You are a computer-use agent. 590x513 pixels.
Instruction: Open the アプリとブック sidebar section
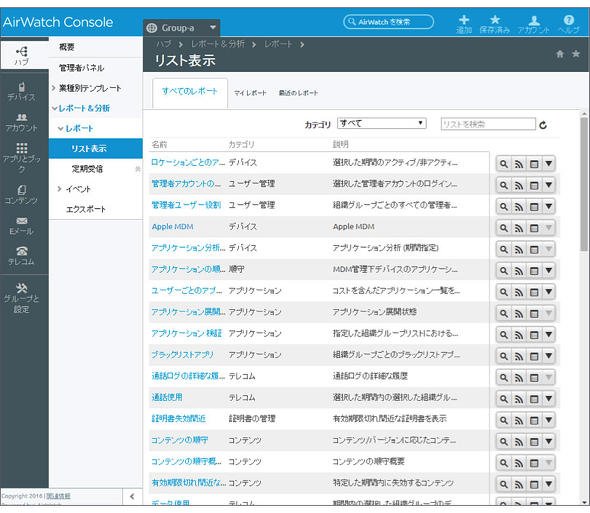pos(22,158)
